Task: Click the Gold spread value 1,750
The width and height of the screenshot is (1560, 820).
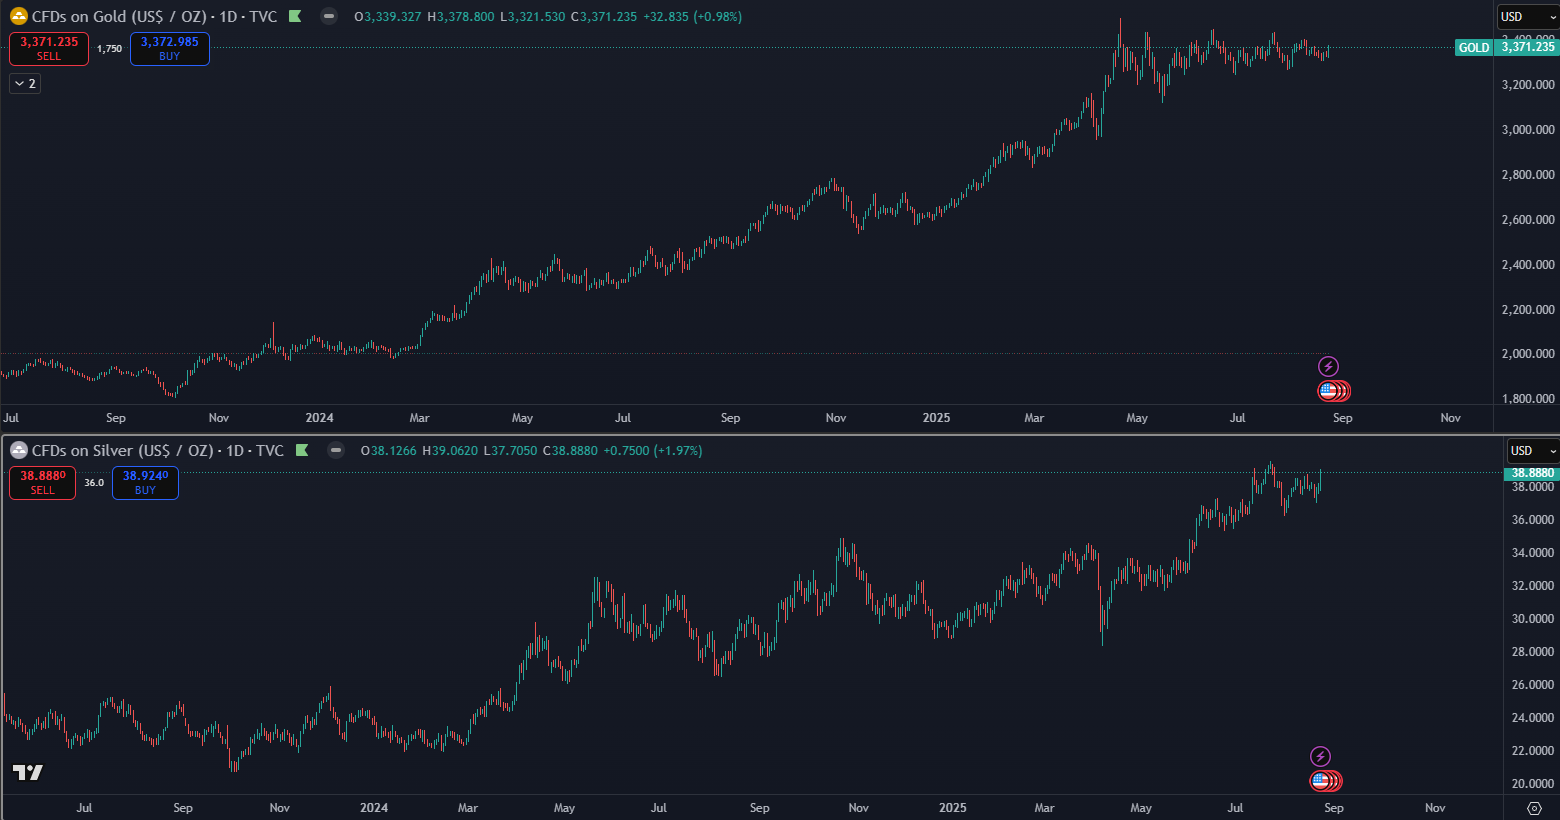Action: click(109, 49)
